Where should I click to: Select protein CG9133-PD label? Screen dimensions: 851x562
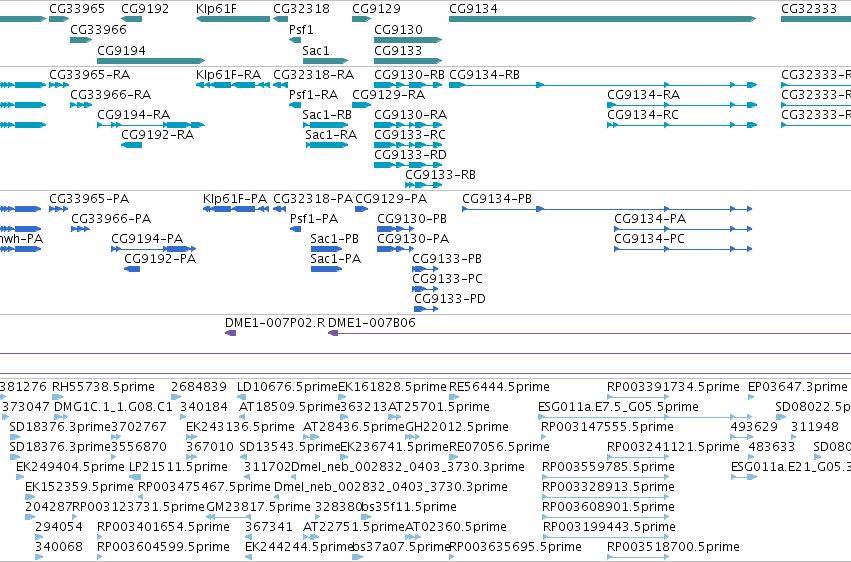pos(450,299)
